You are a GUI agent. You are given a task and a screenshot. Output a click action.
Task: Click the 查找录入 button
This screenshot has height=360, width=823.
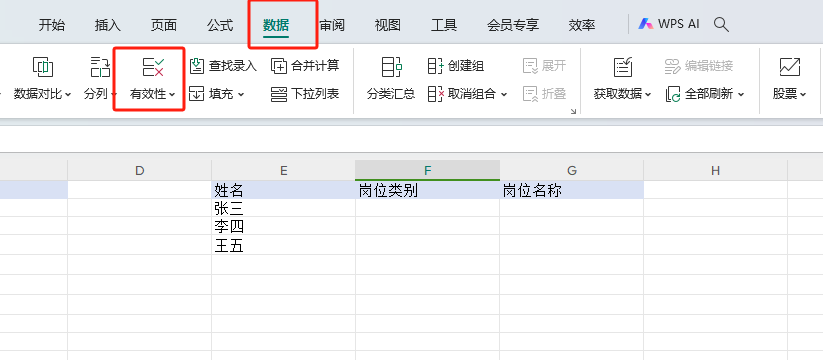(223, 66)
